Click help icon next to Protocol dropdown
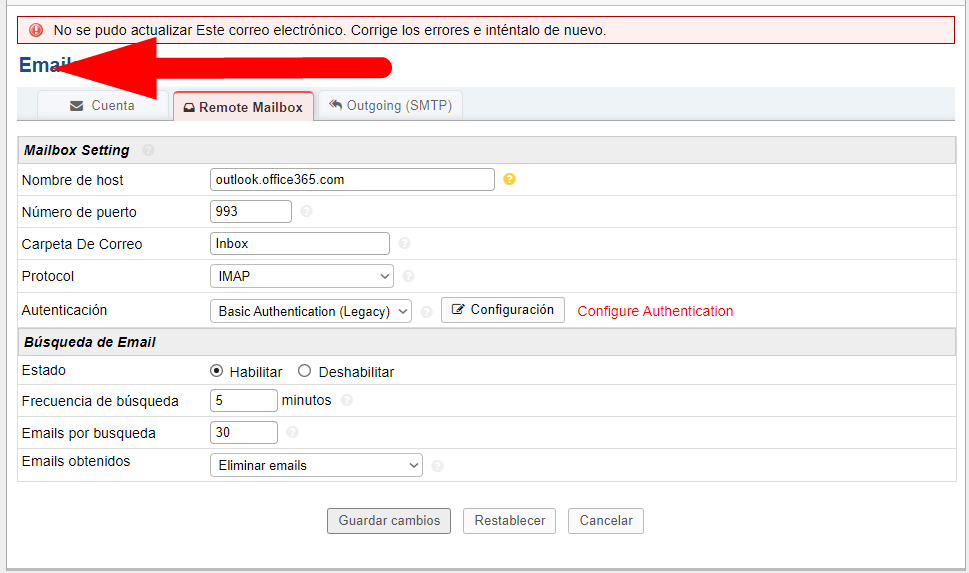This screenshot has width=969, height=573. click(x=408, y=277)
